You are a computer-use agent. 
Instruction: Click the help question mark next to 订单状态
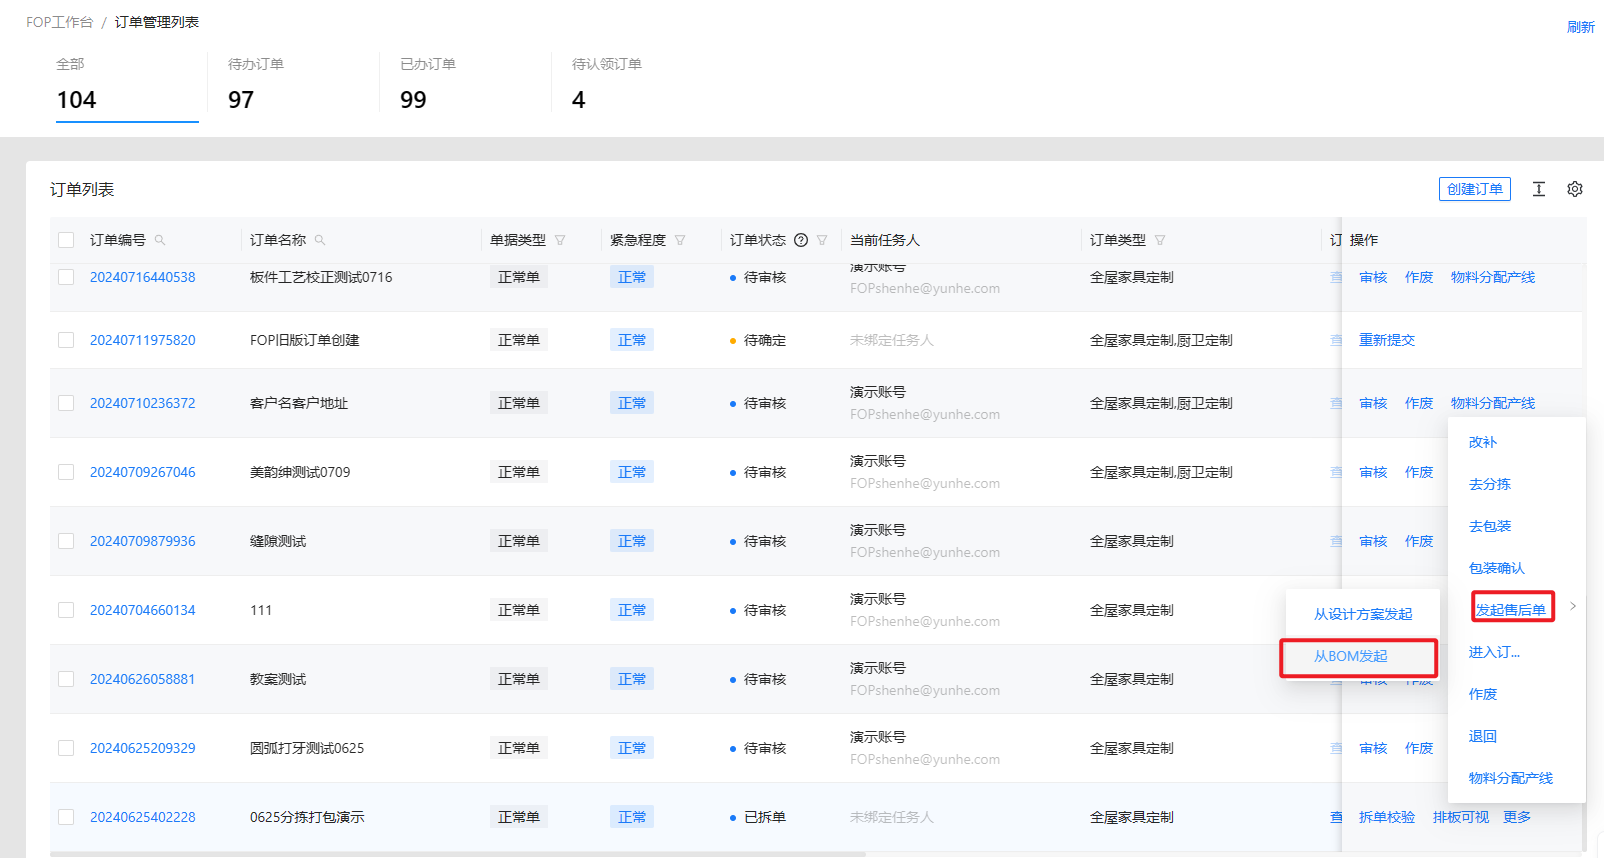click(801, 240)
